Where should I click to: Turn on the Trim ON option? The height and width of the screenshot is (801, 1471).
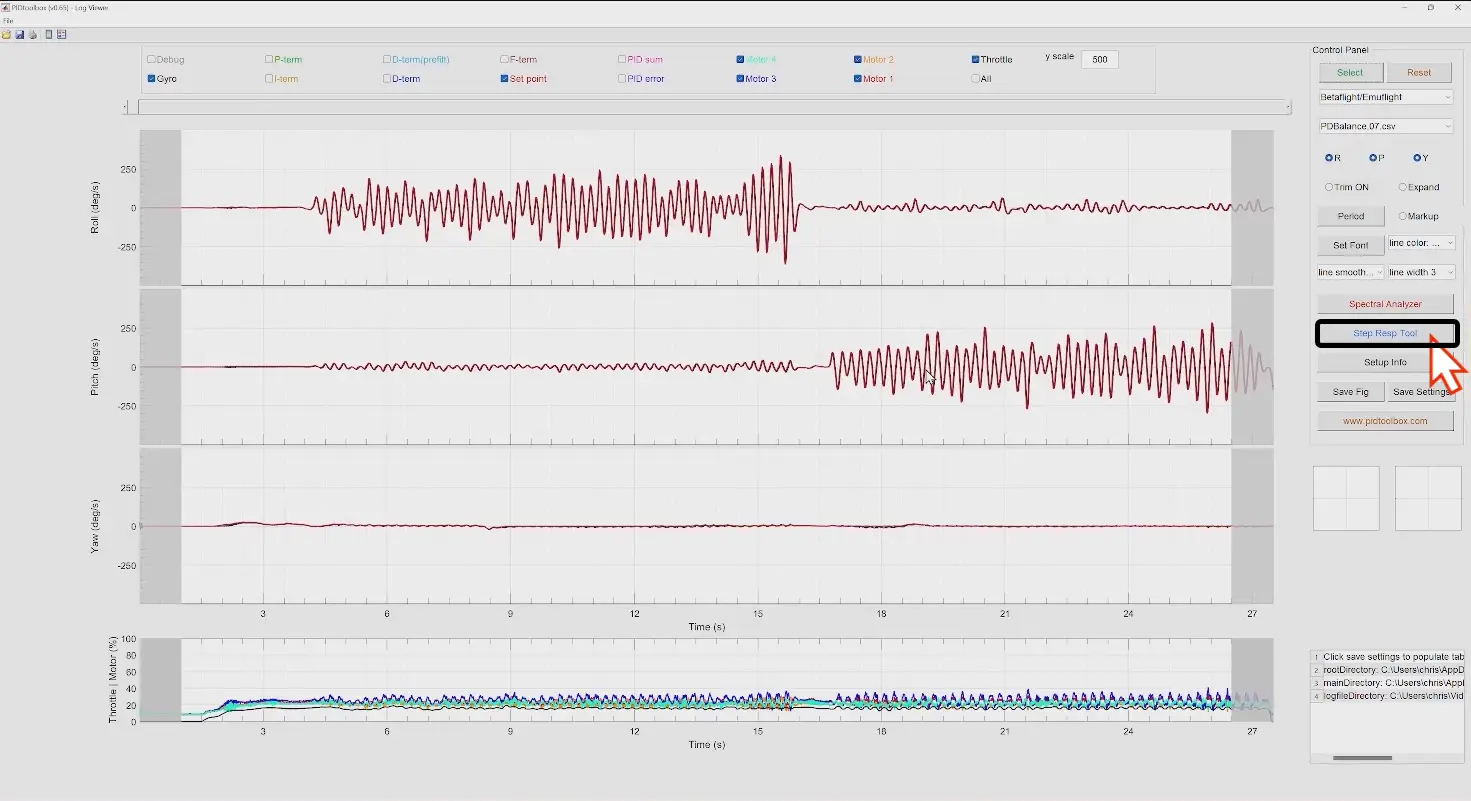(x=1329, y=187)
